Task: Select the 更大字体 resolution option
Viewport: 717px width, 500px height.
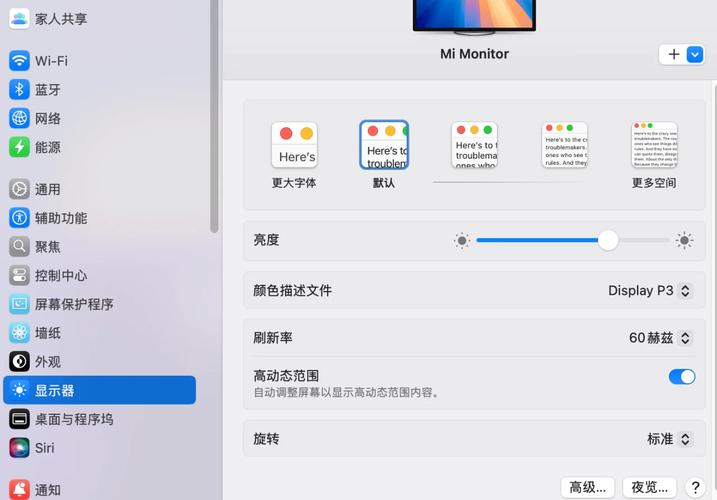Action: (x=294, y=146)
